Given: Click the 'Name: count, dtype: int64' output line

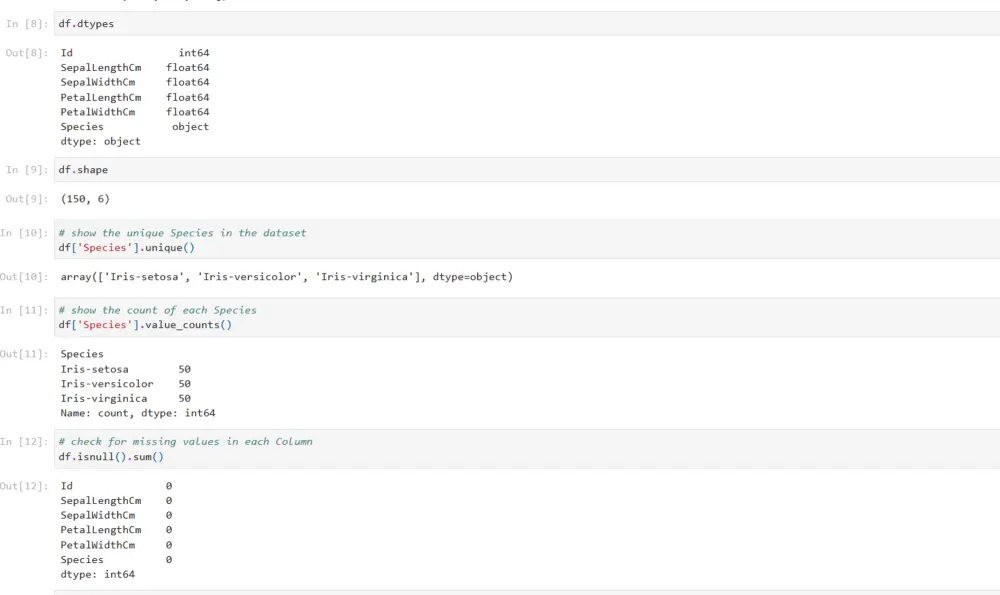Looking at the screenshot, I should 137,413.
